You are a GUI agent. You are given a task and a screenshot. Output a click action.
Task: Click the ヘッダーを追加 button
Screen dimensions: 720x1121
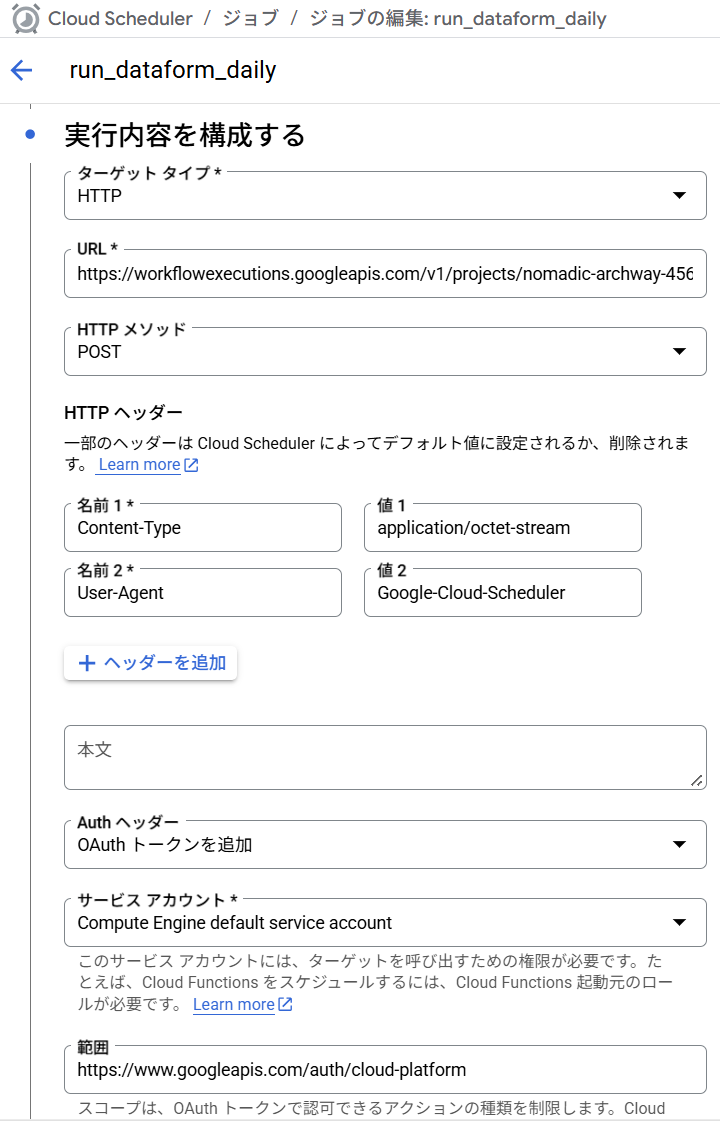(x=150, y=663)
